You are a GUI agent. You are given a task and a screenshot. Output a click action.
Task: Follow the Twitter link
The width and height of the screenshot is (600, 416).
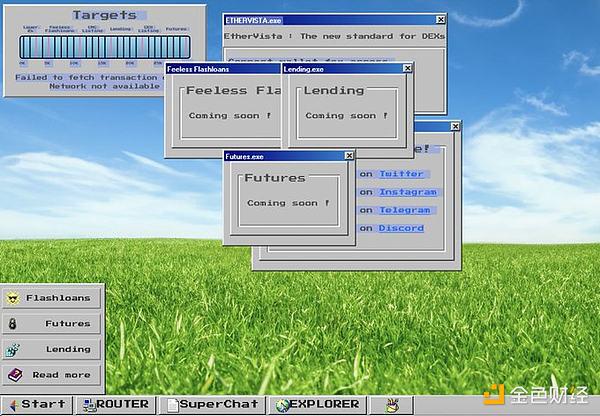pos(401,174)
